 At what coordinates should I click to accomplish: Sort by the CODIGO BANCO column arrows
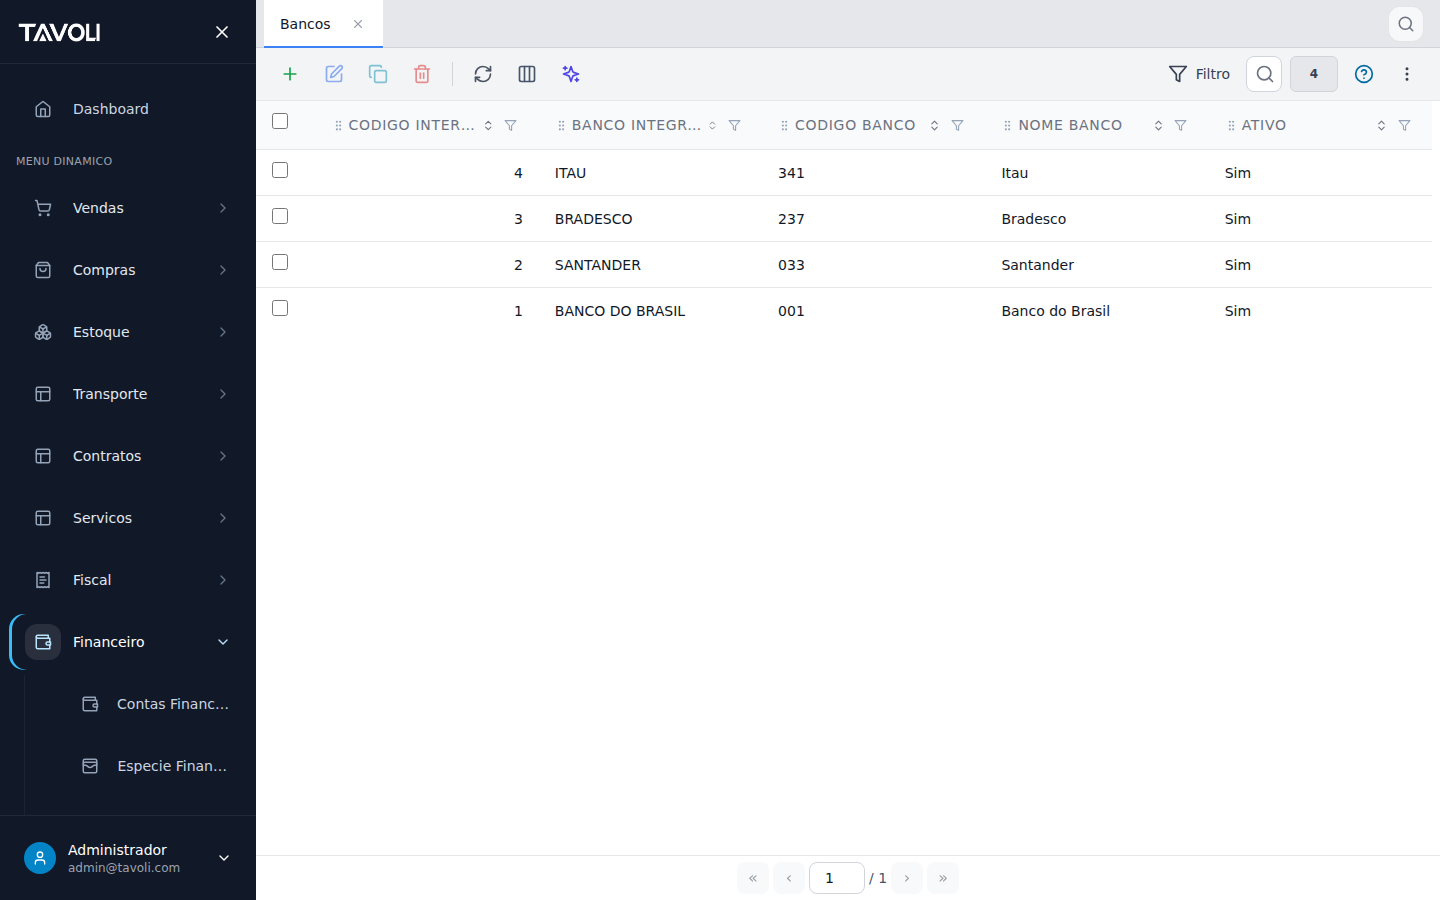[x=934, y=125]
